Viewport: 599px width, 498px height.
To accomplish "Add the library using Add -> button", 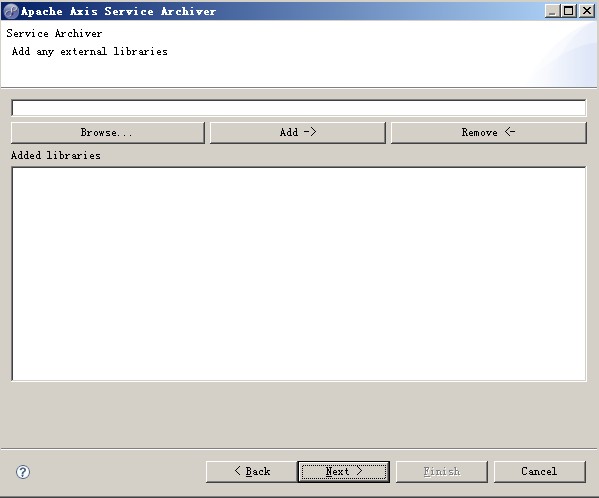I will (298, 133).
